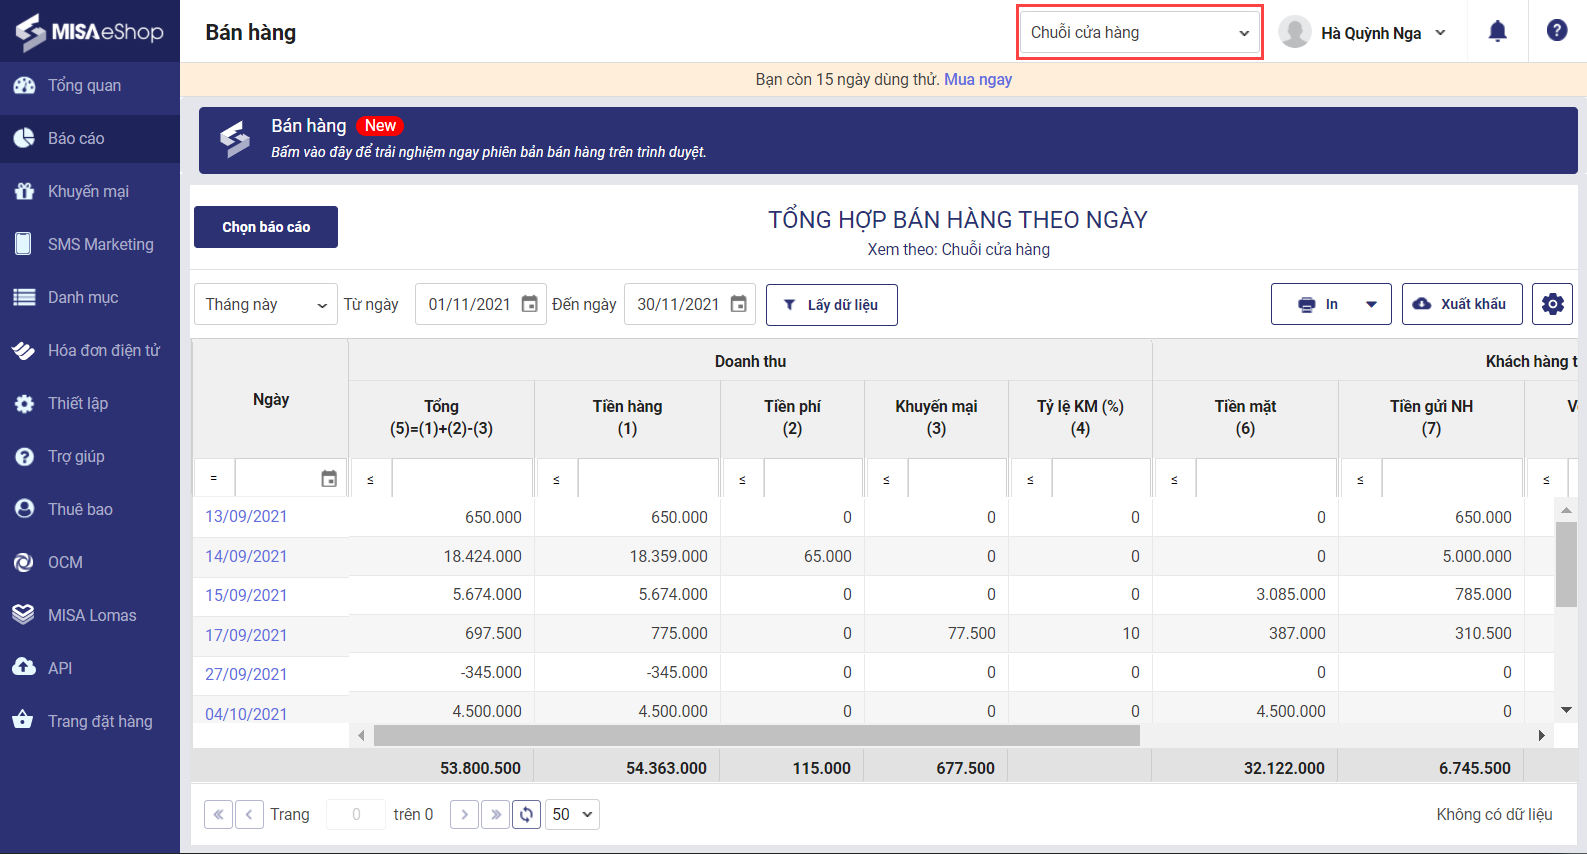This screenshot has height=854, width=1587.
Task: Open the Tháng này period dropdown
Action: point(266,304)
